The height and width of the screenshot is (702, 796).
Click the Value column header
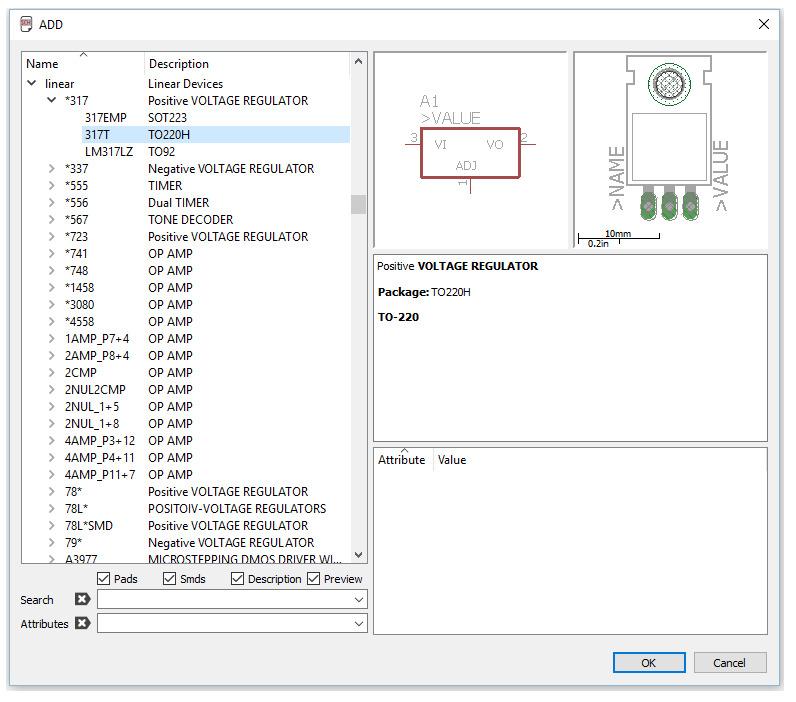pos(452,459)
